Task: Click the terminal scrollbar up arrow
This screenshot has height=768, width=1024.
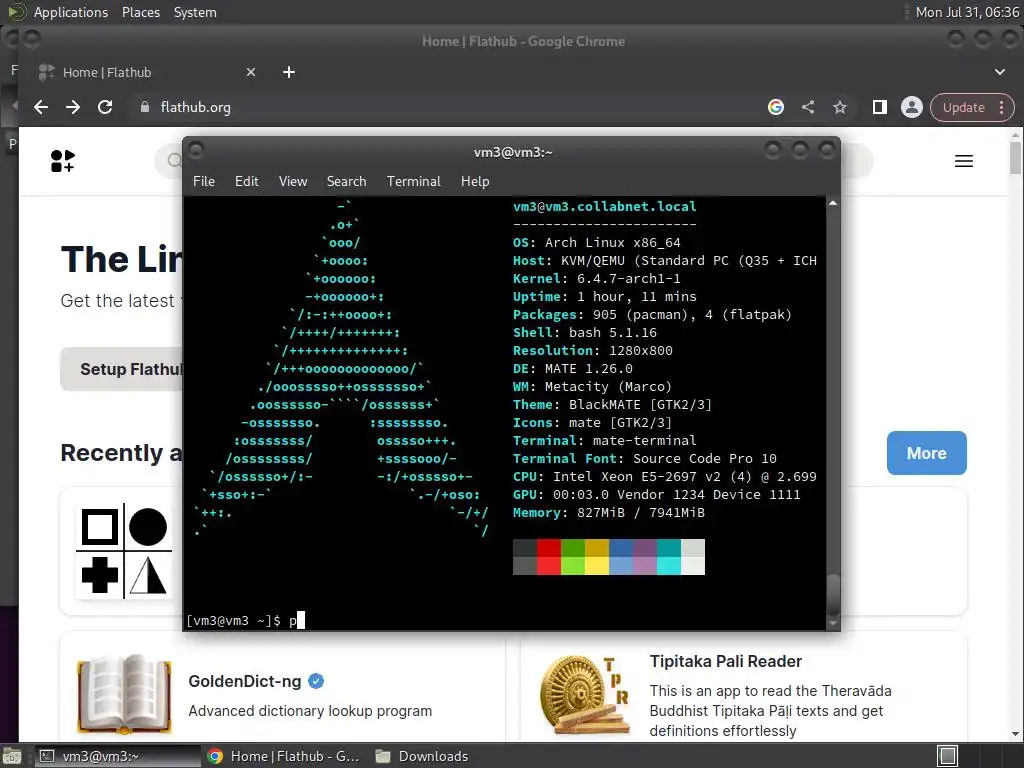Action: click(x=833, y=203)
